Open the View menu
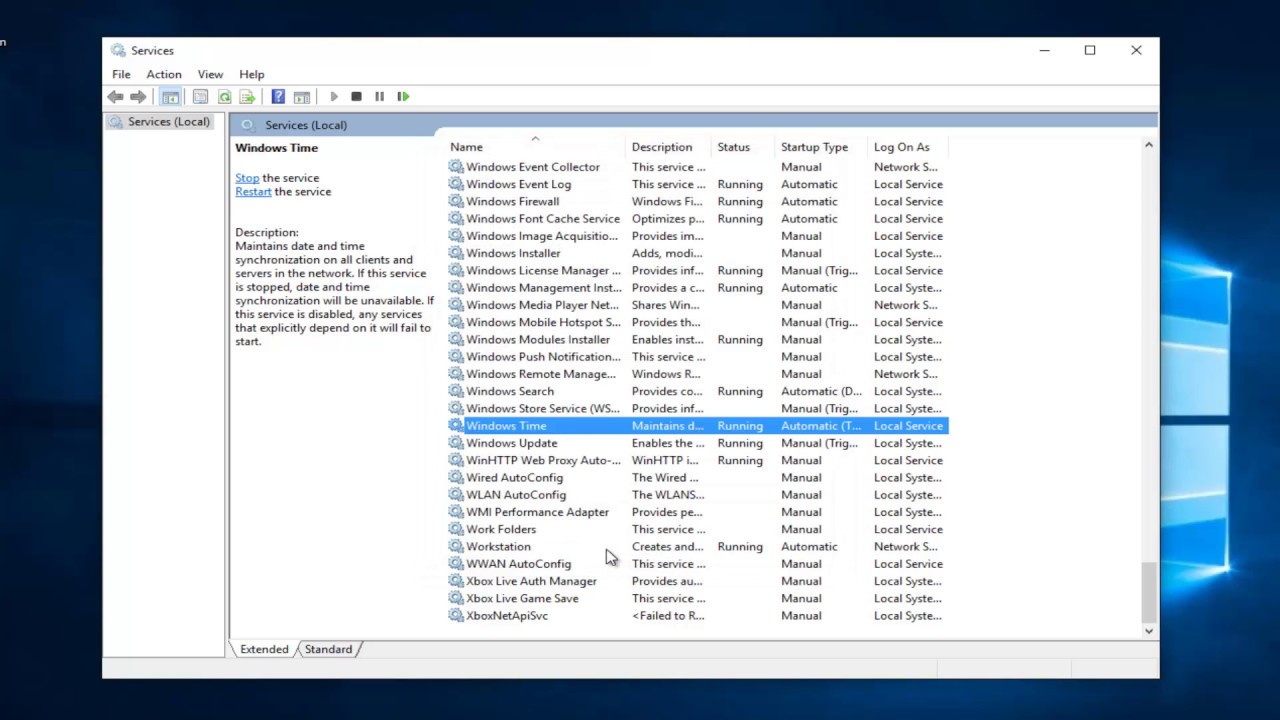 (210, 74)
